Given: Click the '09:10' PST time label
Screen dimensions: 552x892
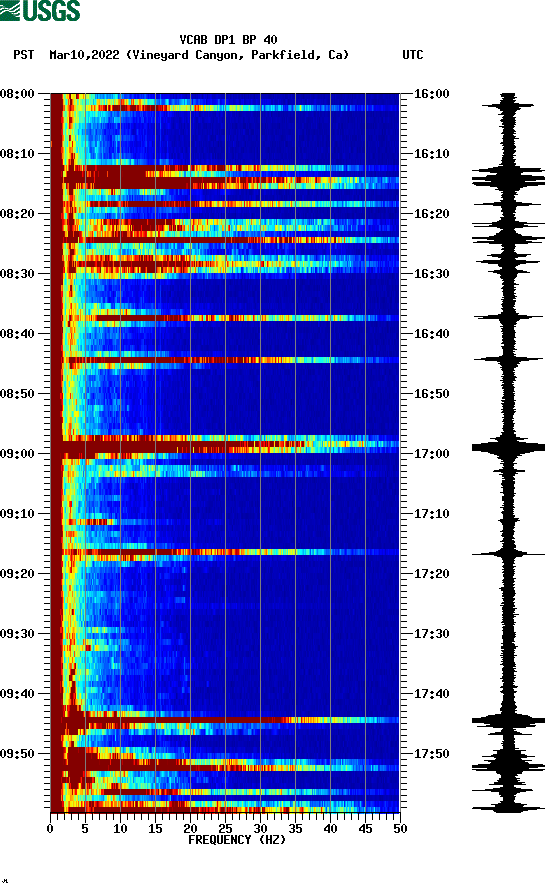Looking at the screenshot, I should [17, 514].
